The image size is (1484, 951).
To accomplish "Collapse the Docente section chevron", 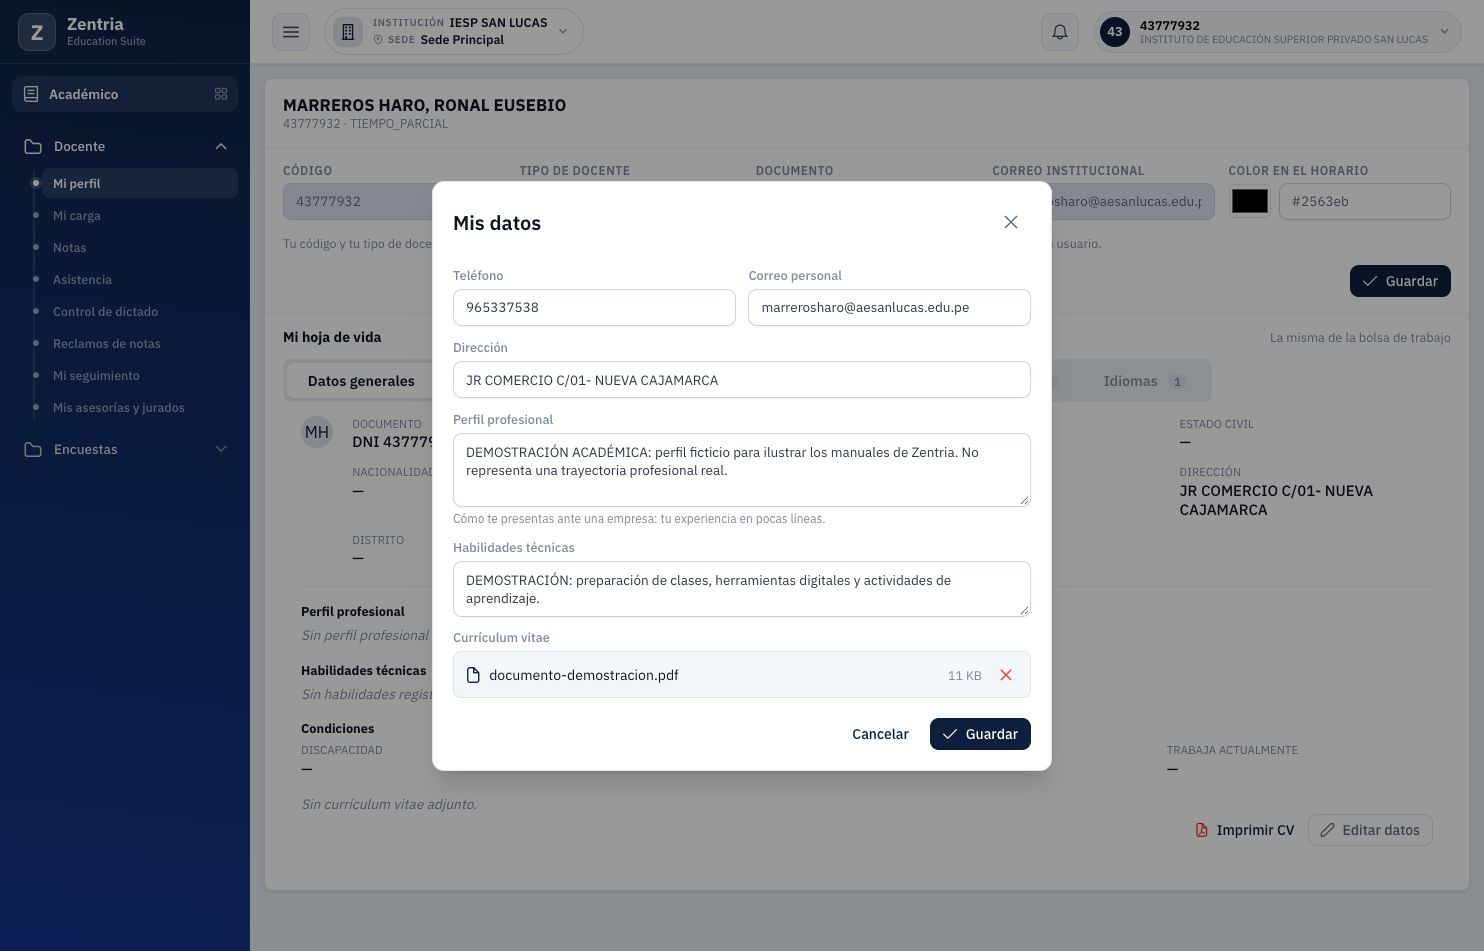I will (221, 146).
